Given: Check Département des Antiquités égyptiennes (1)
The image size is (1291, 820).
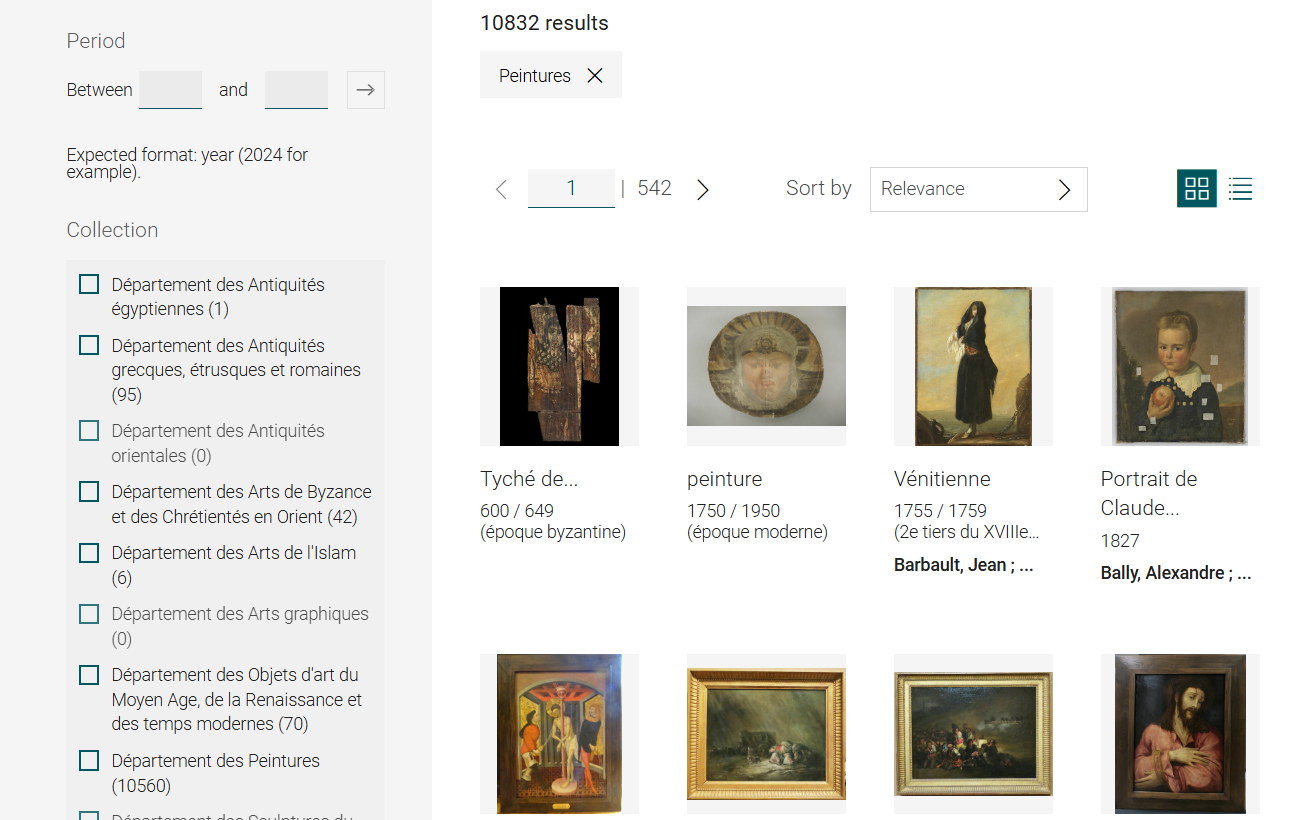Looking at the screenshot, I should [89, 284].
